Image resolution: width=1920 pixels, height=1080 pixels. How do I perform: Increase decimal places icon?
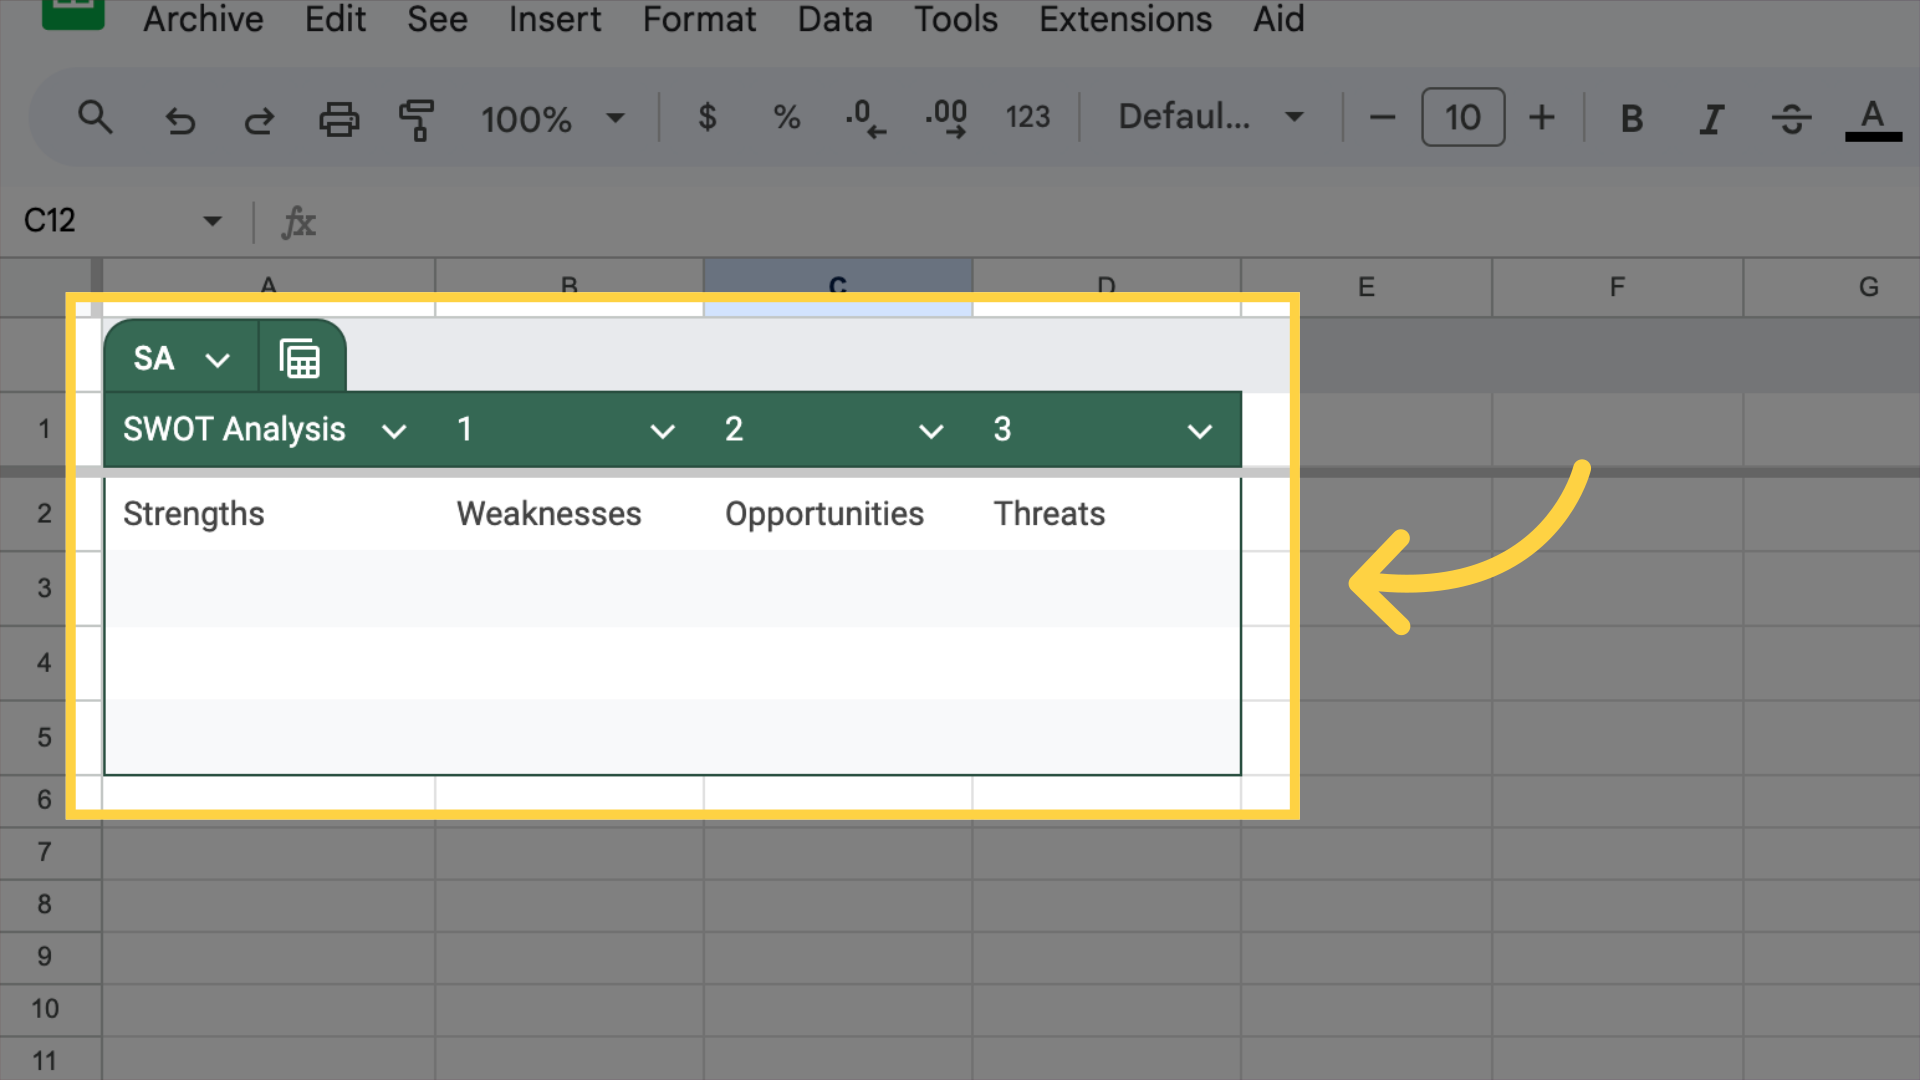(x=946, y=118)
